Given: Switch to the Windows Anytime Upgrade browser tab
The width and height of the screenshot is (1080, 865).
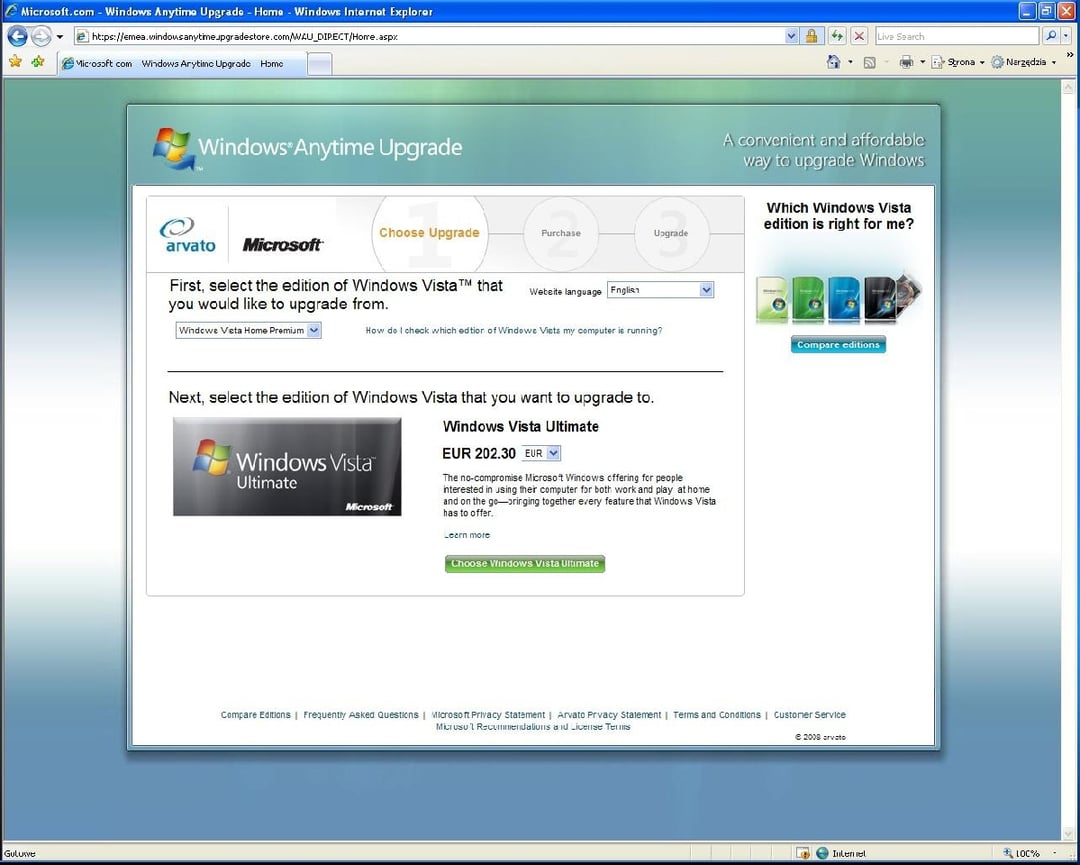Looking at the screenshot, I should click(180, 62).
